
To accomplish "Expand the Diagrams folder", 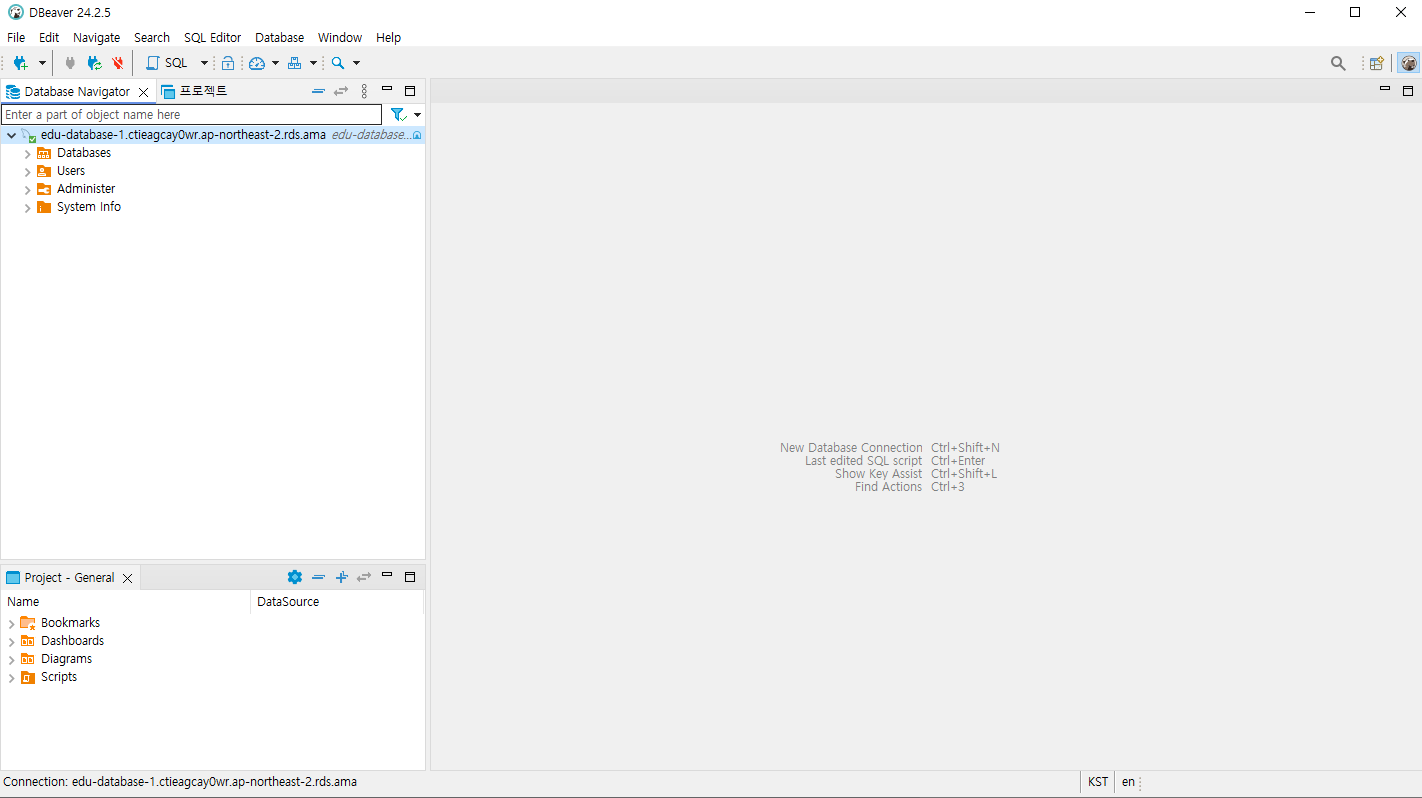I will click(x=11, y=659).
